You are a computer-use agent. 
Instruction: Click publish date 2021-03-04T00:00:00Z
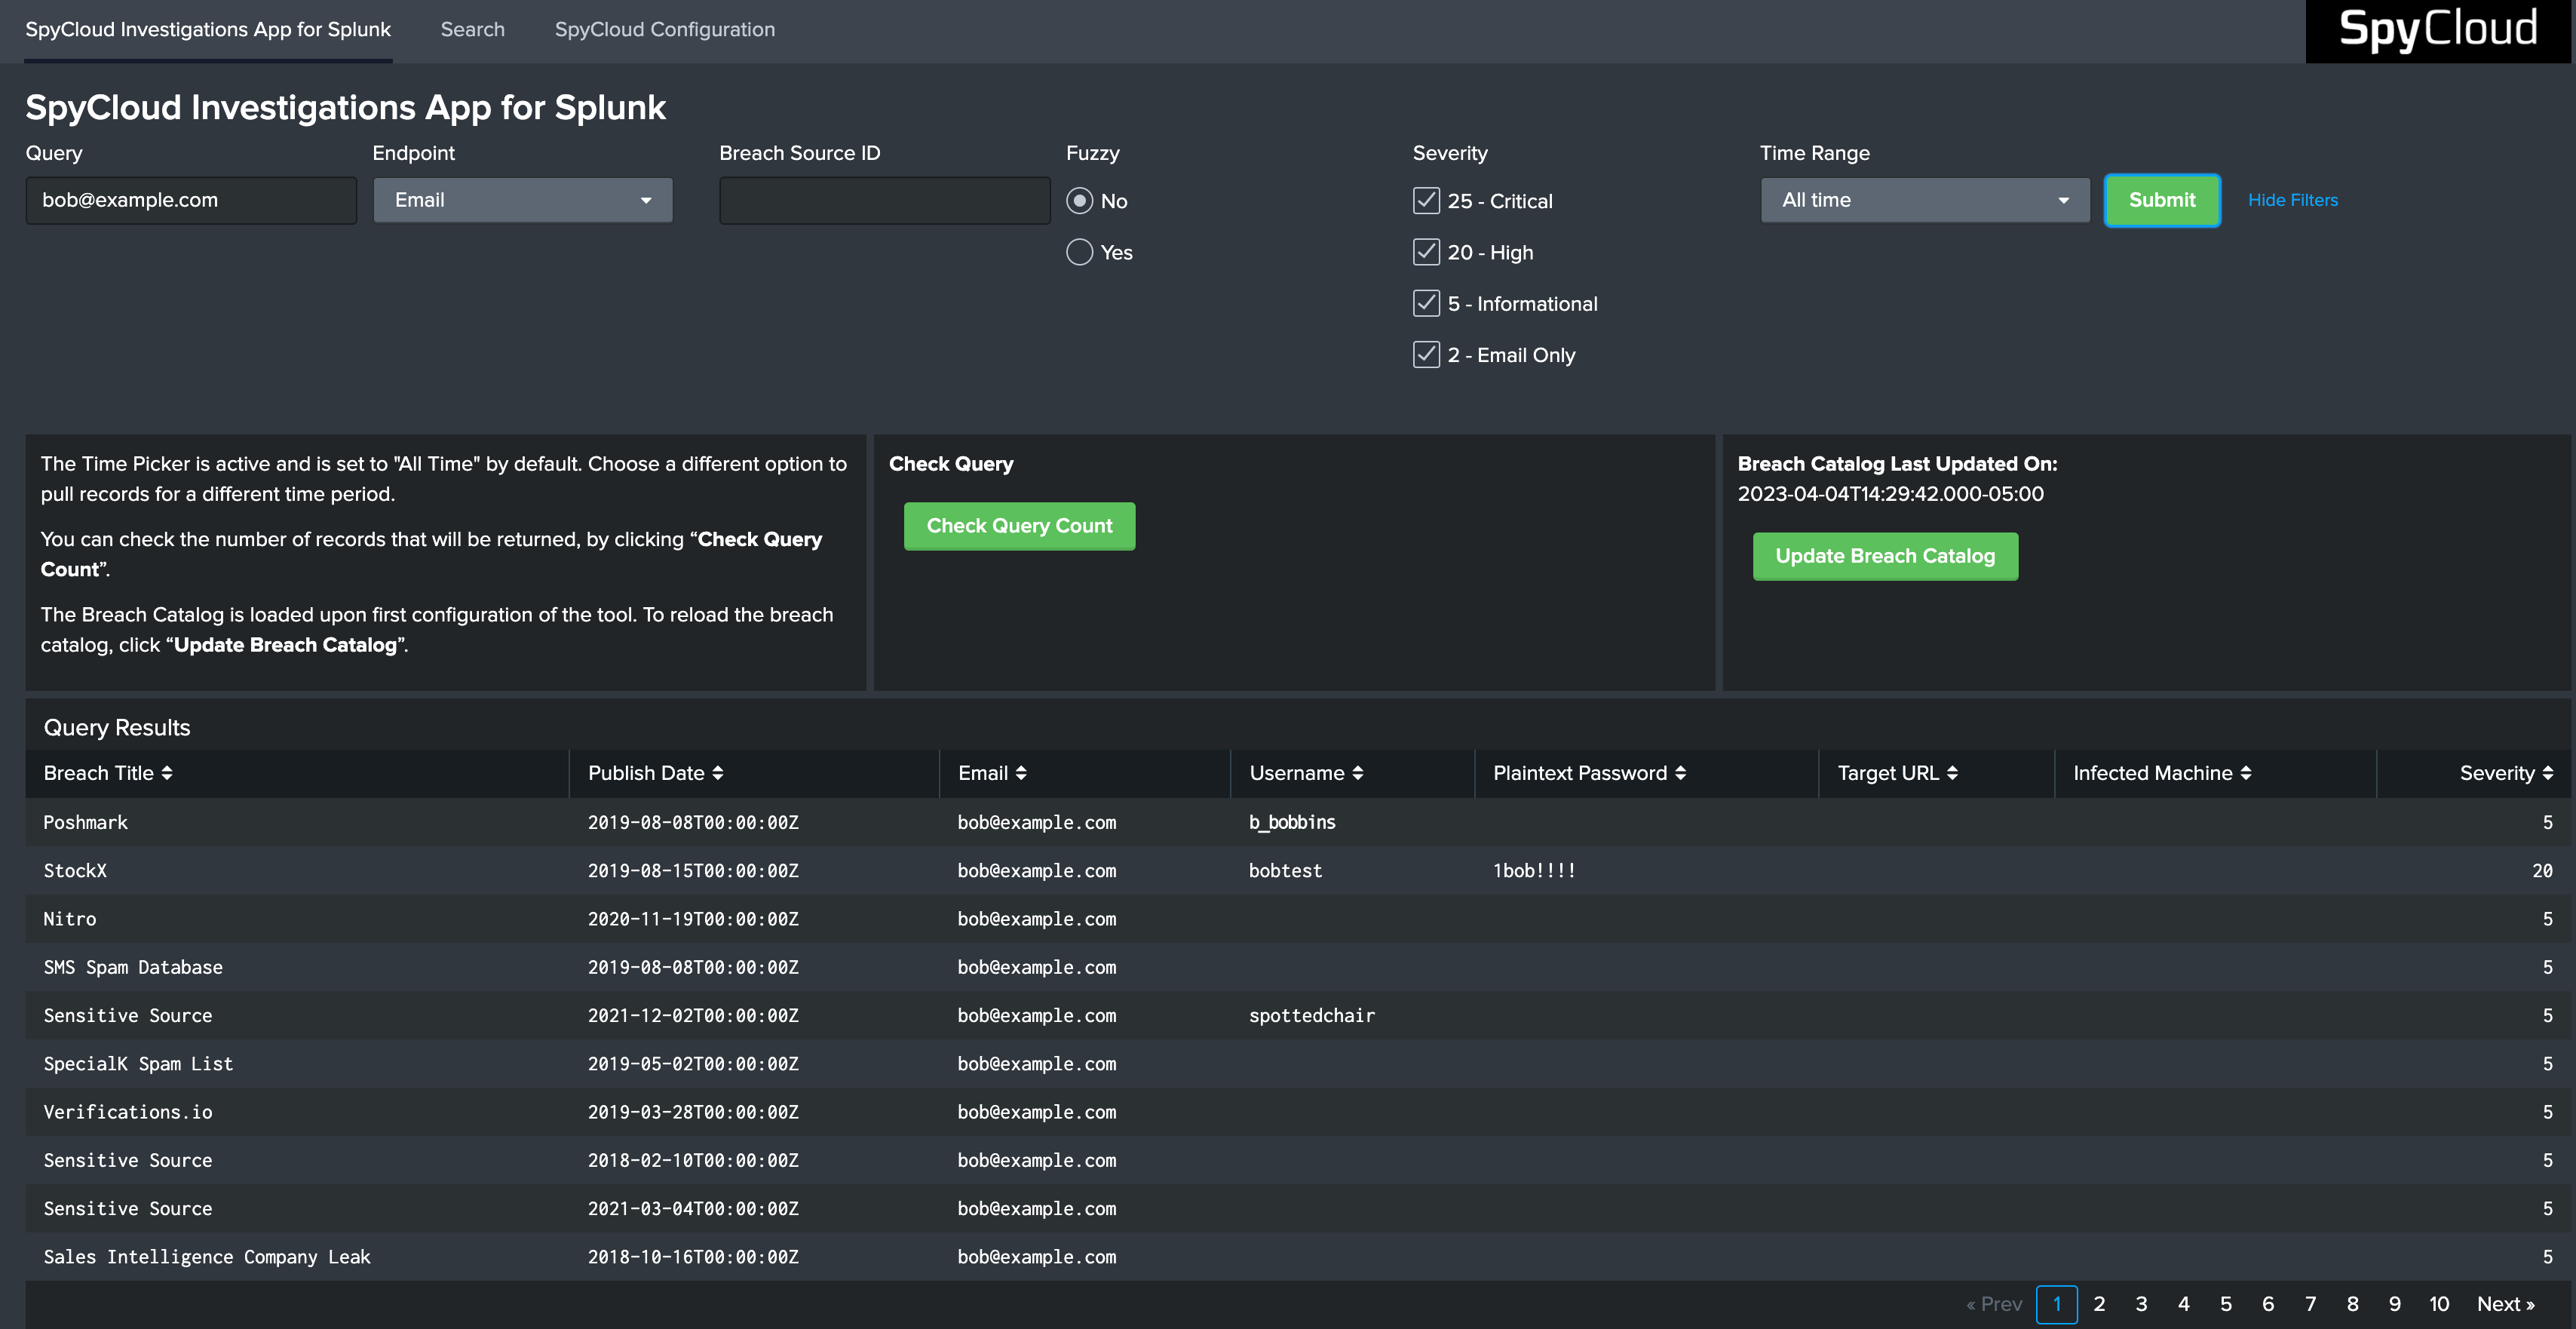click(693, 1208)
